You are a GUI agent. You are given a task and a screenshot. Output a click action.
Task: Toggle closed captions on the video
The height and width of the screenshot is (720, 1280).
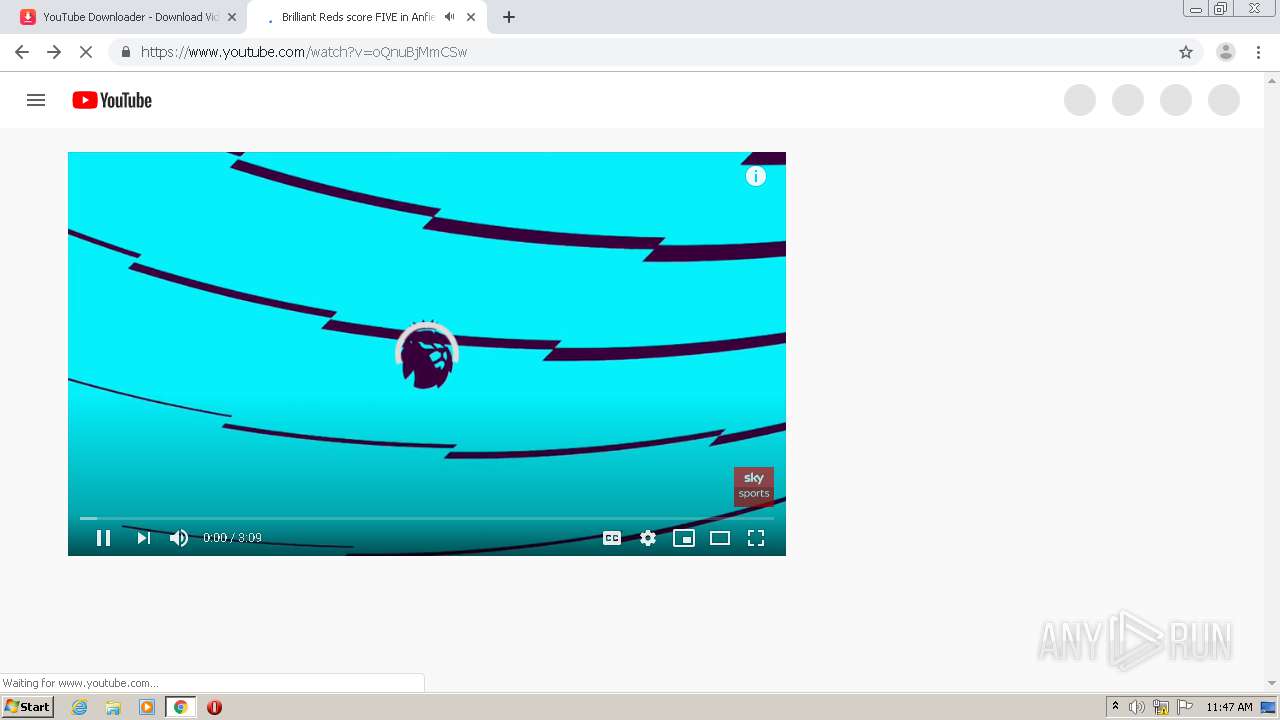[x=612, y=538]
